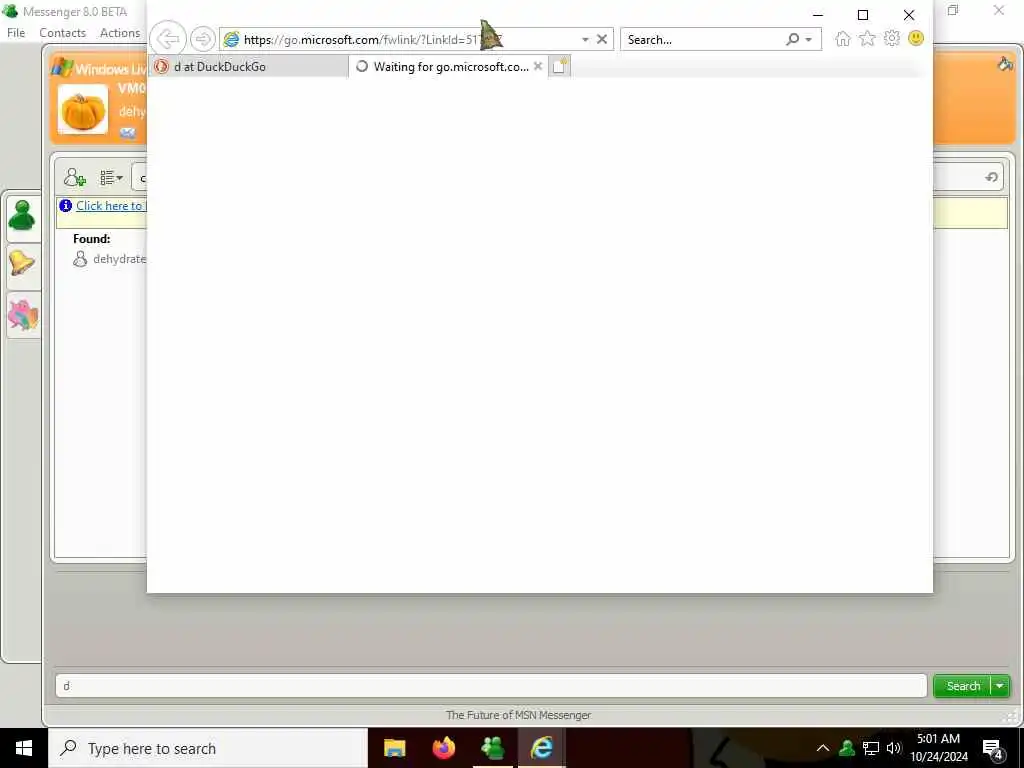Click the smiley feedback icon in IE

916,38
